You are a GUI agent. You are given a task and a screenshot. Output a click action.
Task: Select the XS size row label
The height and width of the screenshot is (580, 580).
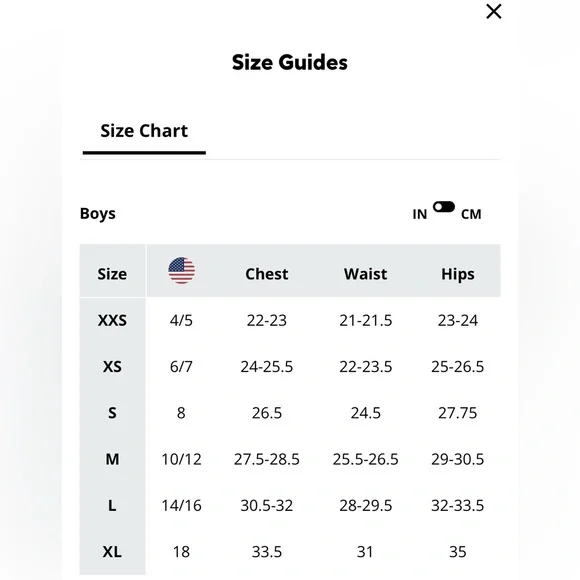pos(112,367)
